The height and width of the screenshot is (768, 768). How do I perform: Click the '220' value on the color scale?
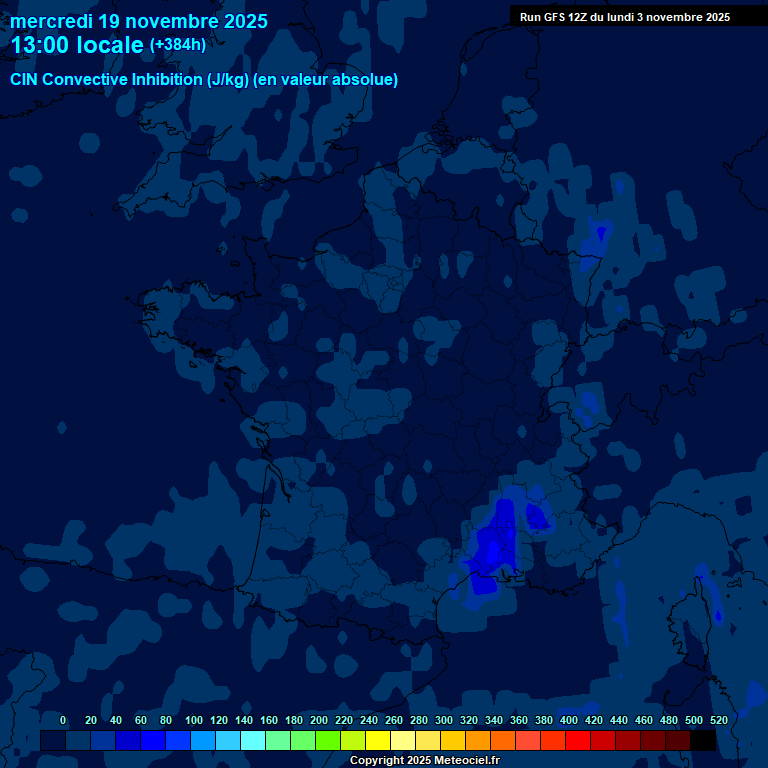point(343,720)
